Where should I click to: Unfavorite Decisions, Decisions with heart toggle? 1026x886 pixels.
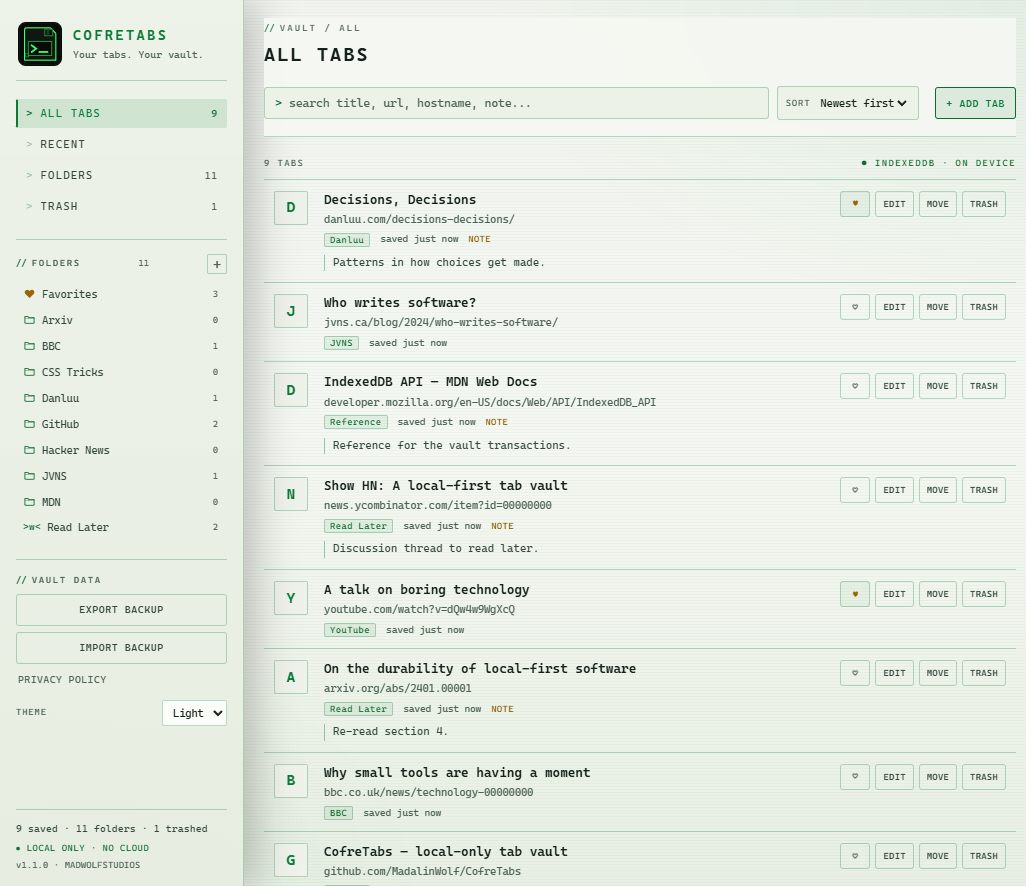click(855, 204)
